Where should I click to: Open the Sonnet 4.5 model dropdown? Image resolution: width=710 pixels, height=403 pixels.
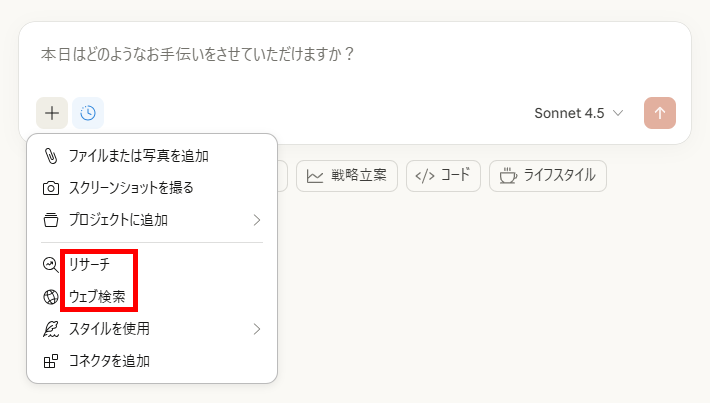579,113
